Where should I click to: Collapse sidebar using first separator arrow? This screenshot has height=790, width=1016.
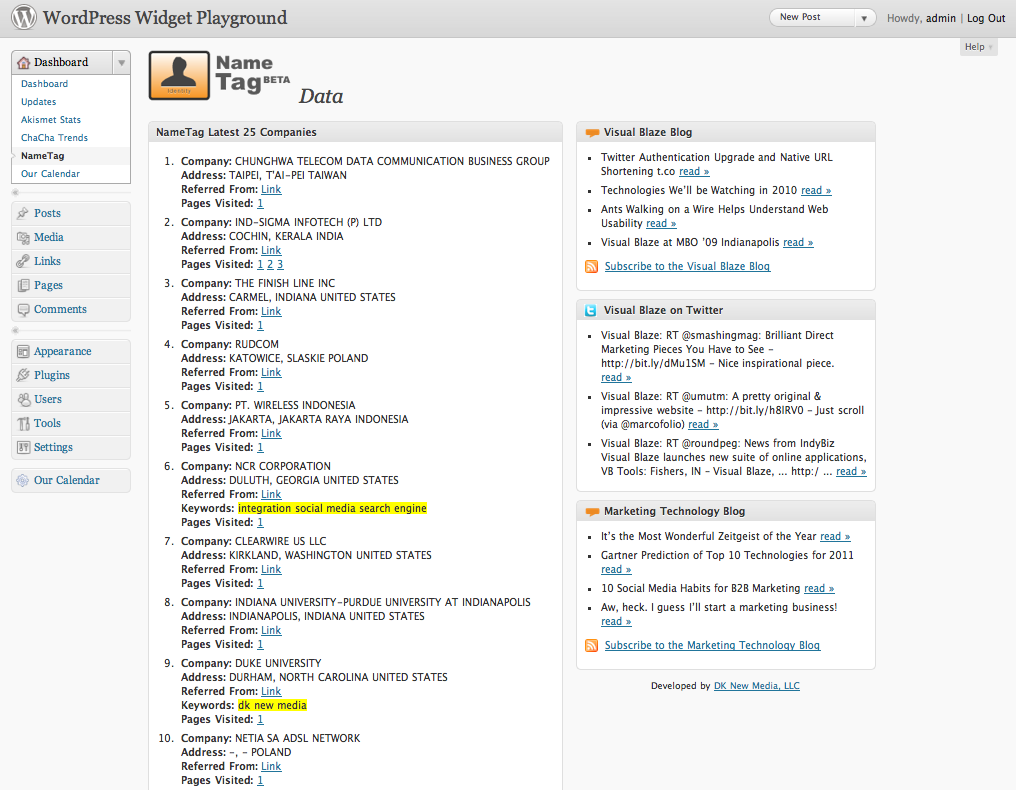pos(16,192)
